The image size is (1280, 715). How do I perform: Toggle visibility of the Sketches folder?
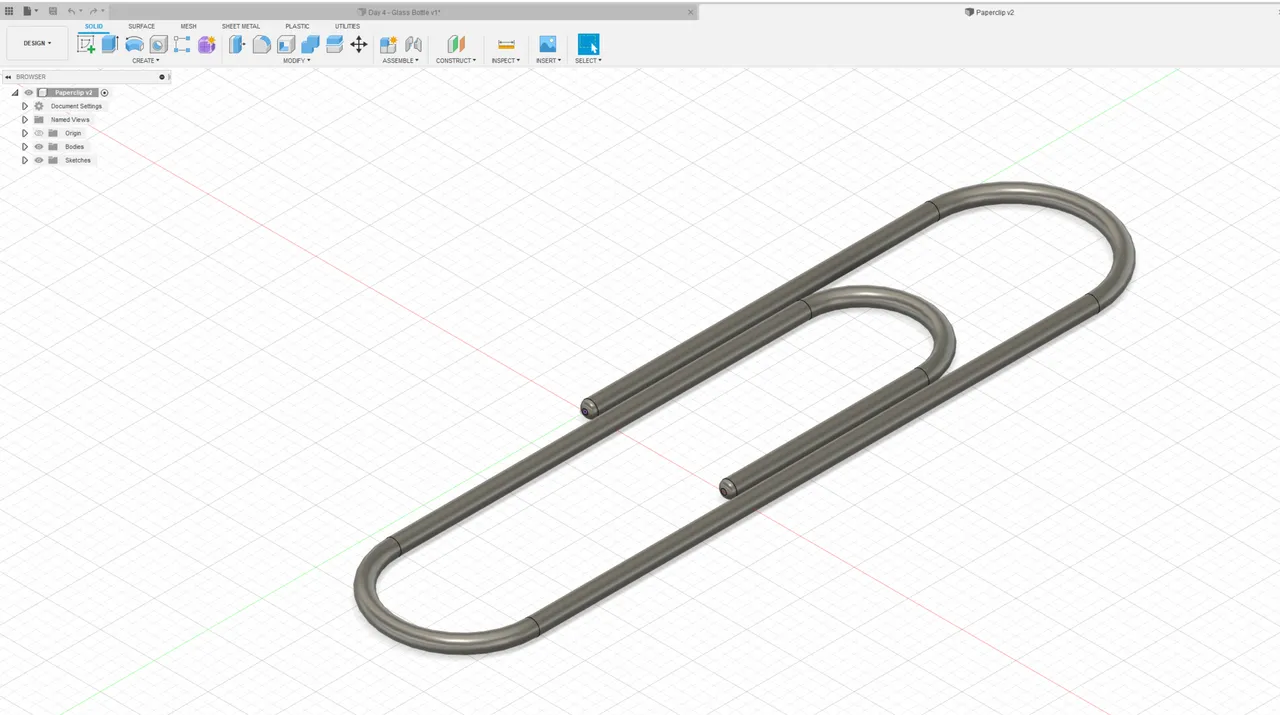point(39,160)
